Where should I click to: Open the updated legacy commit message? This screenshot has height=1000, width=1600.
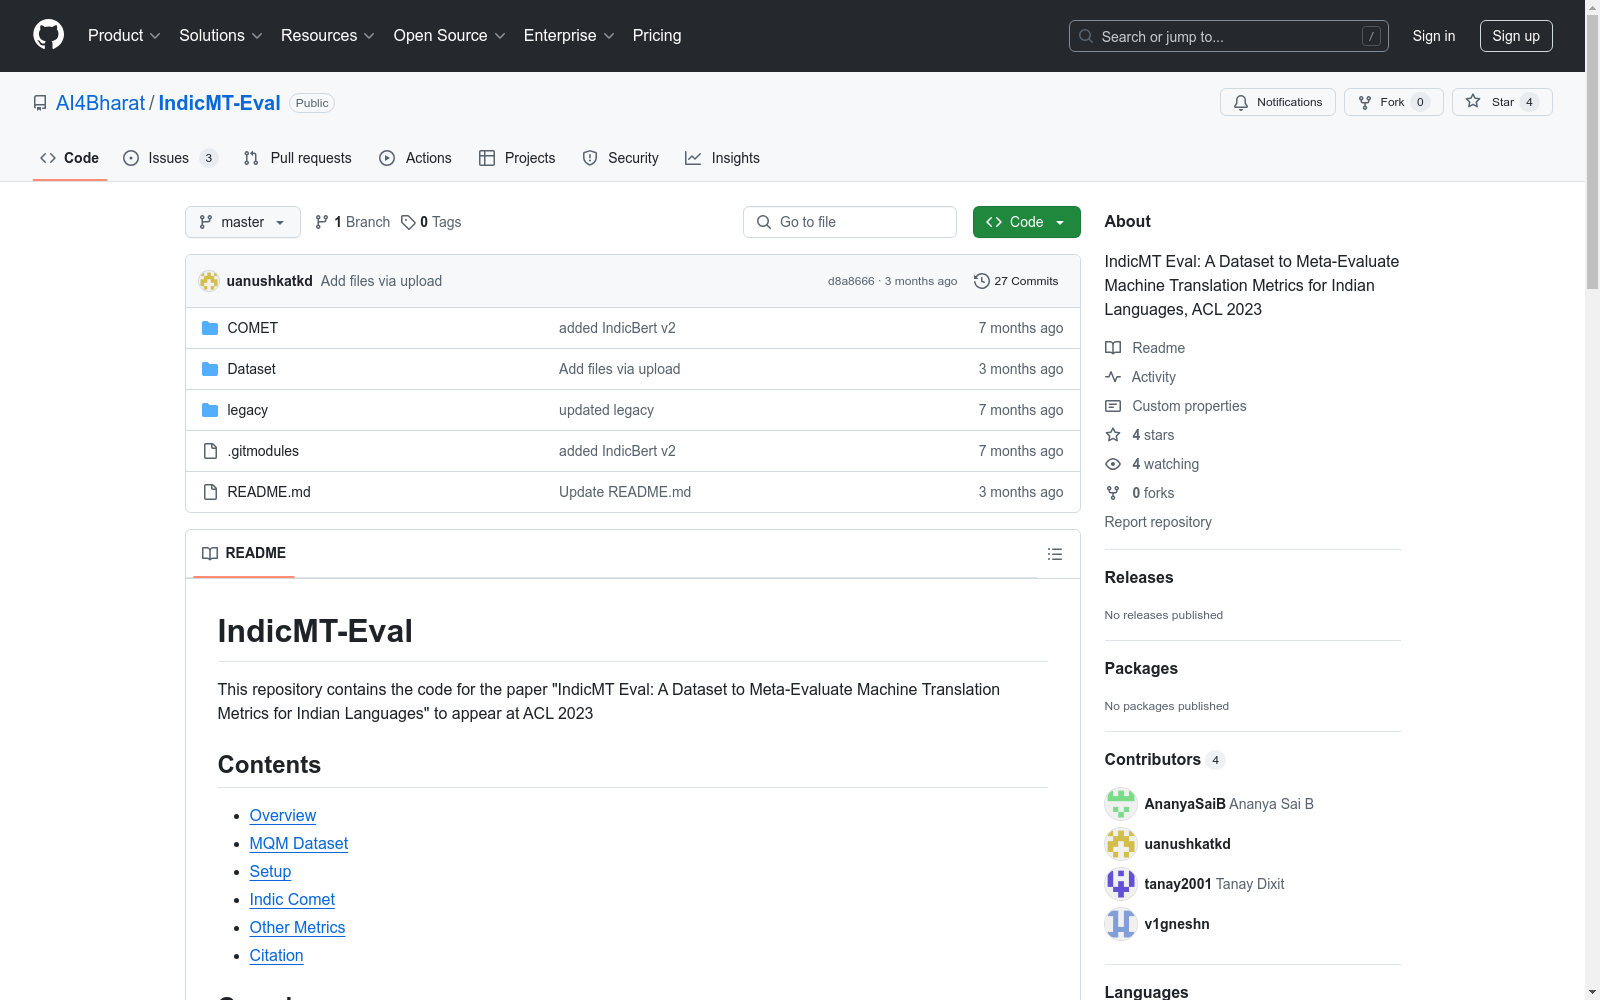606,410
